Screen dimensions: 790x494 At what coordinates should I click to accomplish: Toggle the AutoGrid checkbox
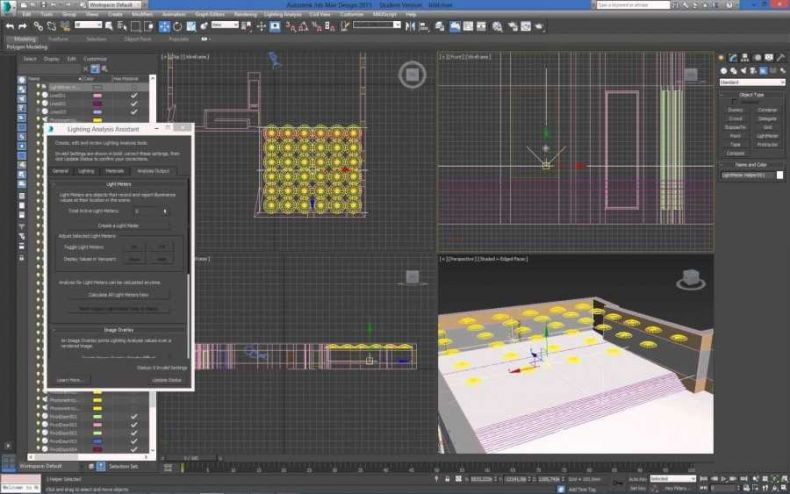(x=734, y=102)
